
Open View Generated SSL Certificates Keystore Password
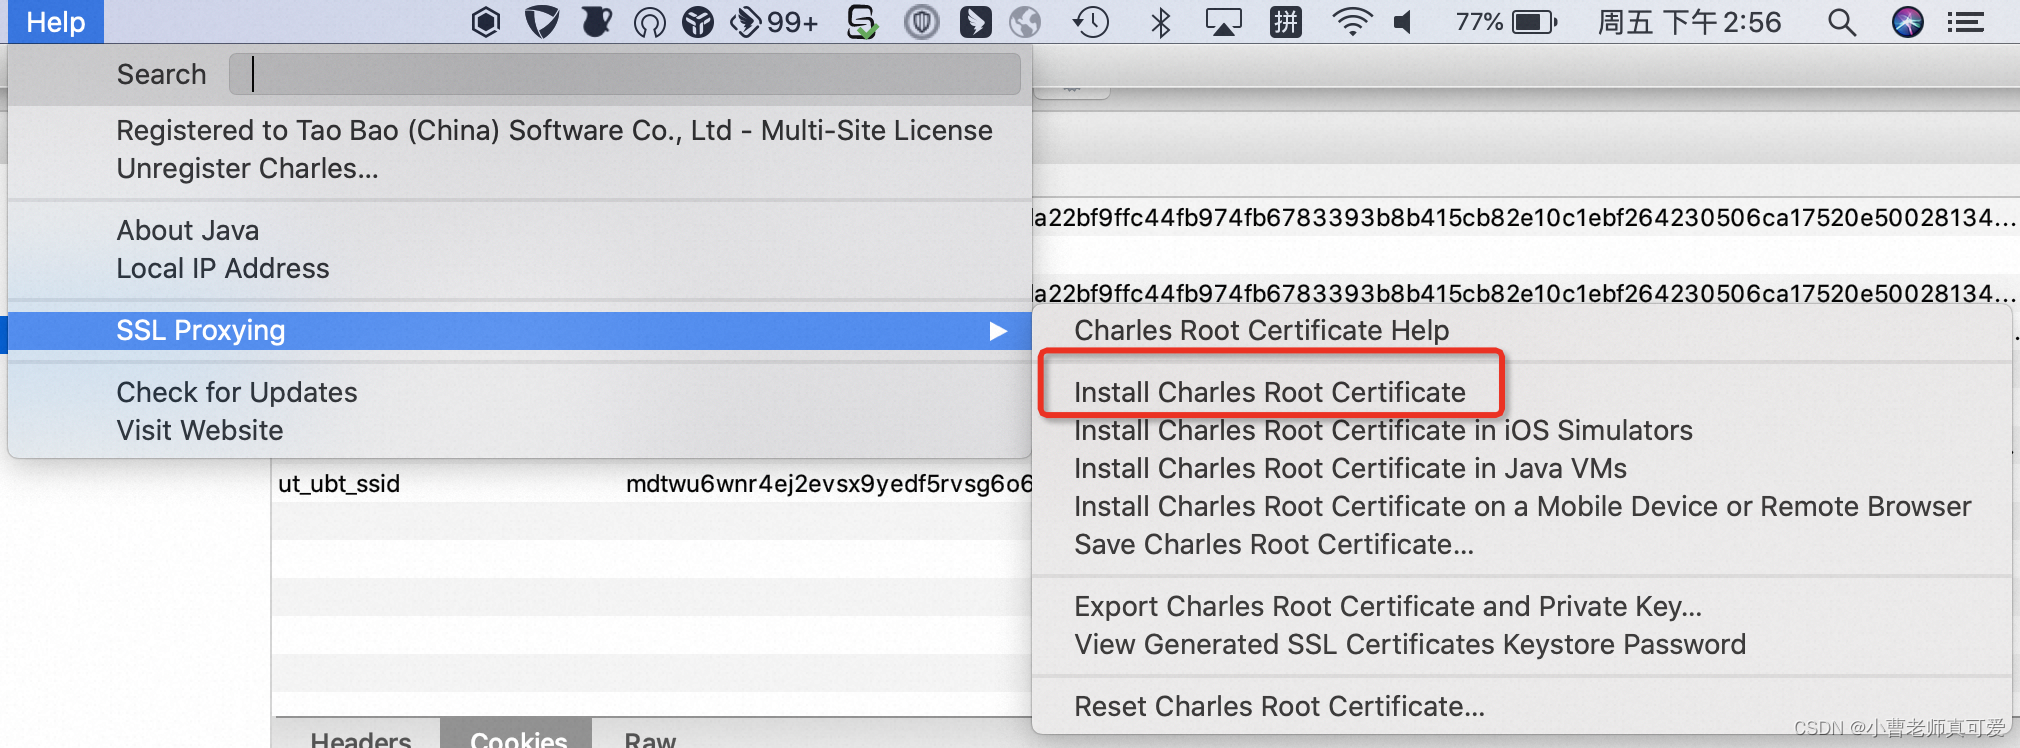click(x=1410, y=644)
